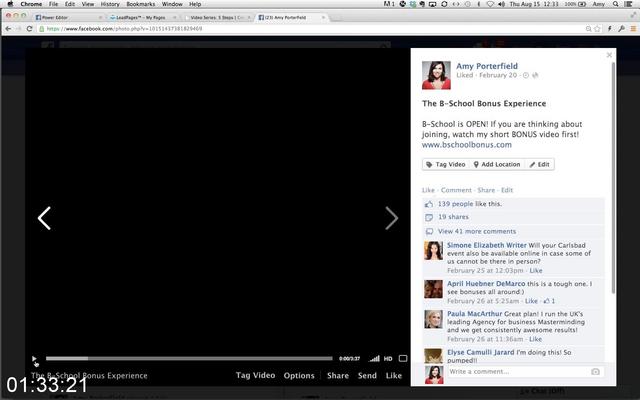Reload the page
Screen dimensions: 640x400
[29, 29]
